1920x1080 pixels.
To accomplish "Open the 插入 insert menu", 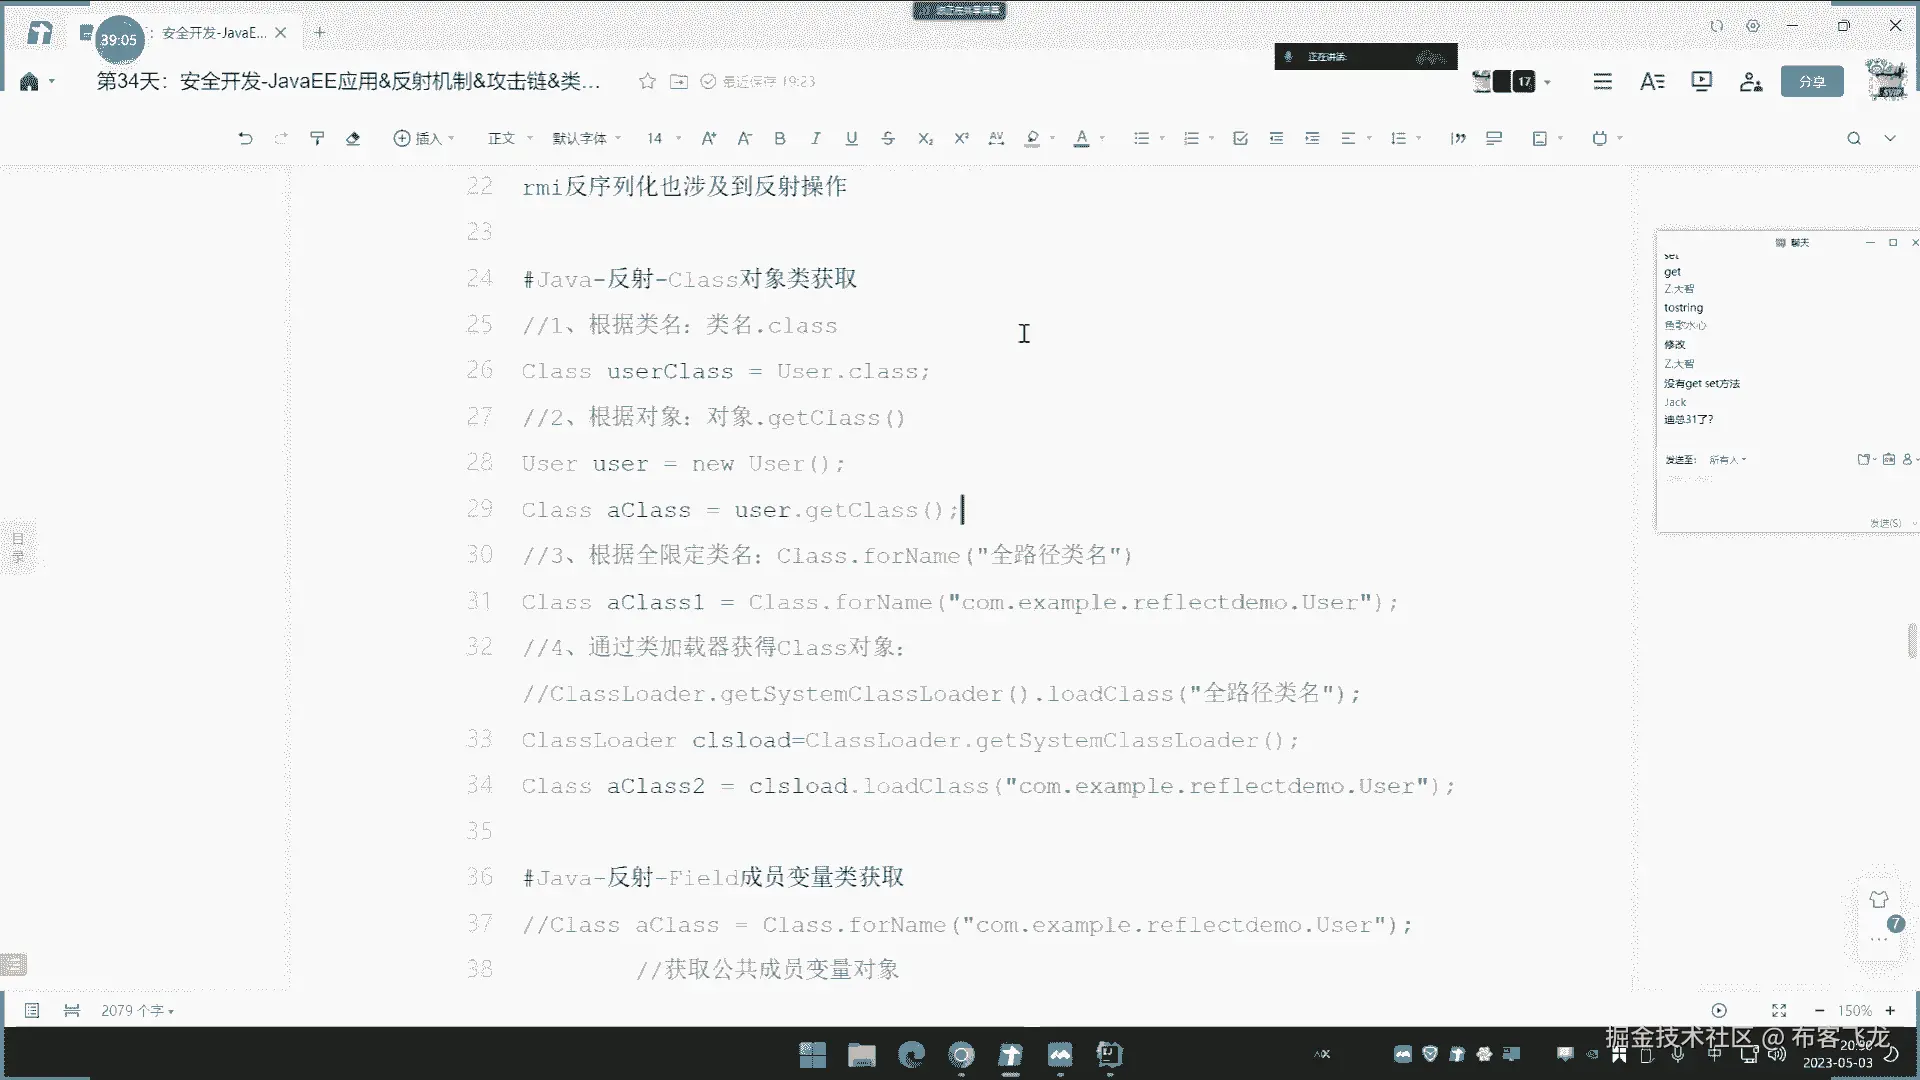I will tap(423, 138).
